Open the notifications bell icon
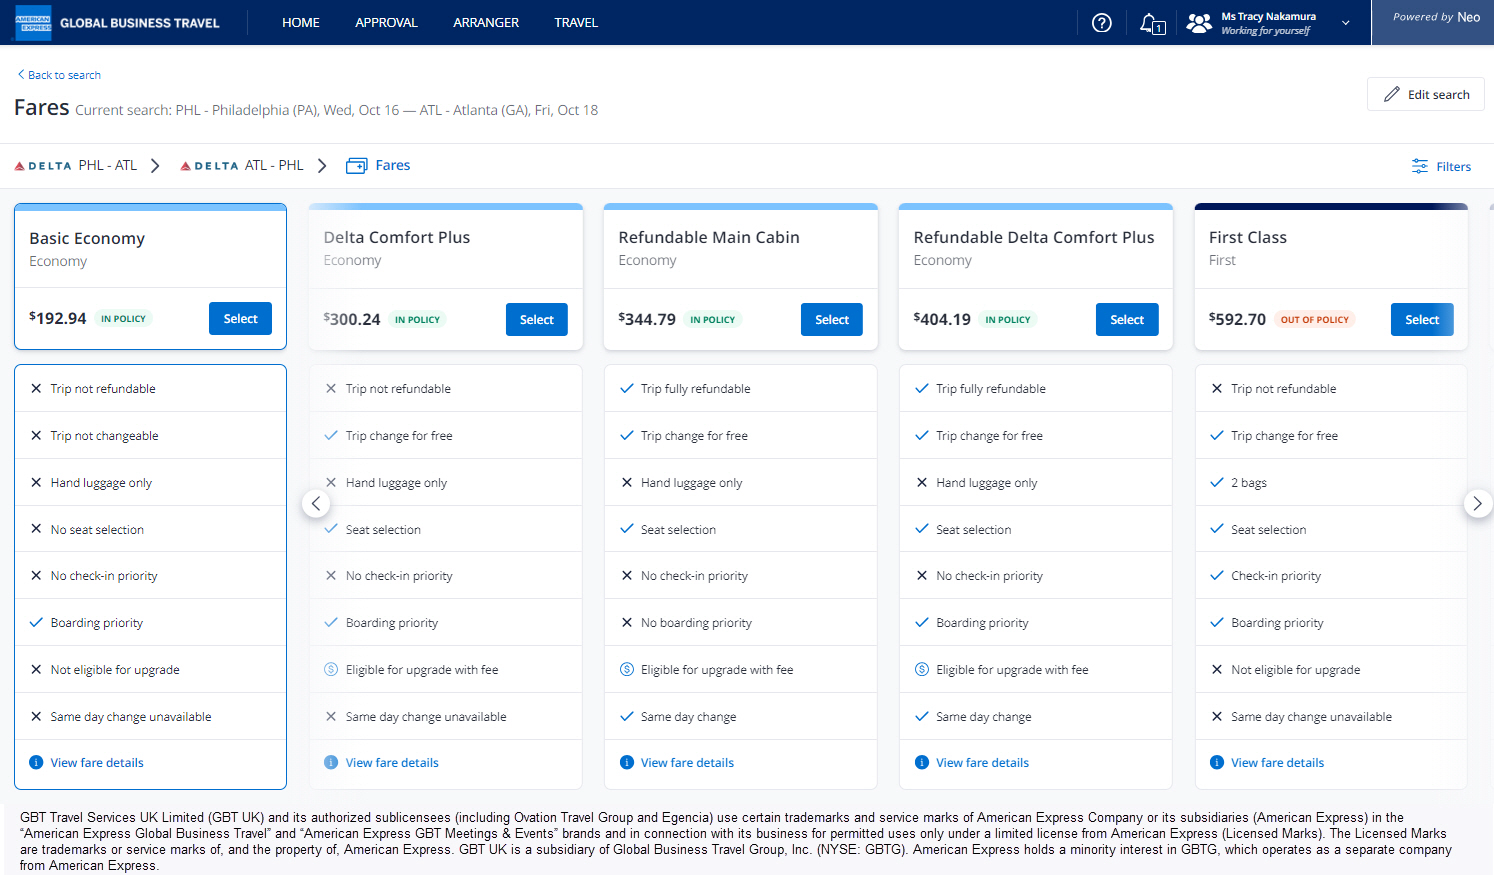The image size is (1494, 875). [x=1153, y=23]
